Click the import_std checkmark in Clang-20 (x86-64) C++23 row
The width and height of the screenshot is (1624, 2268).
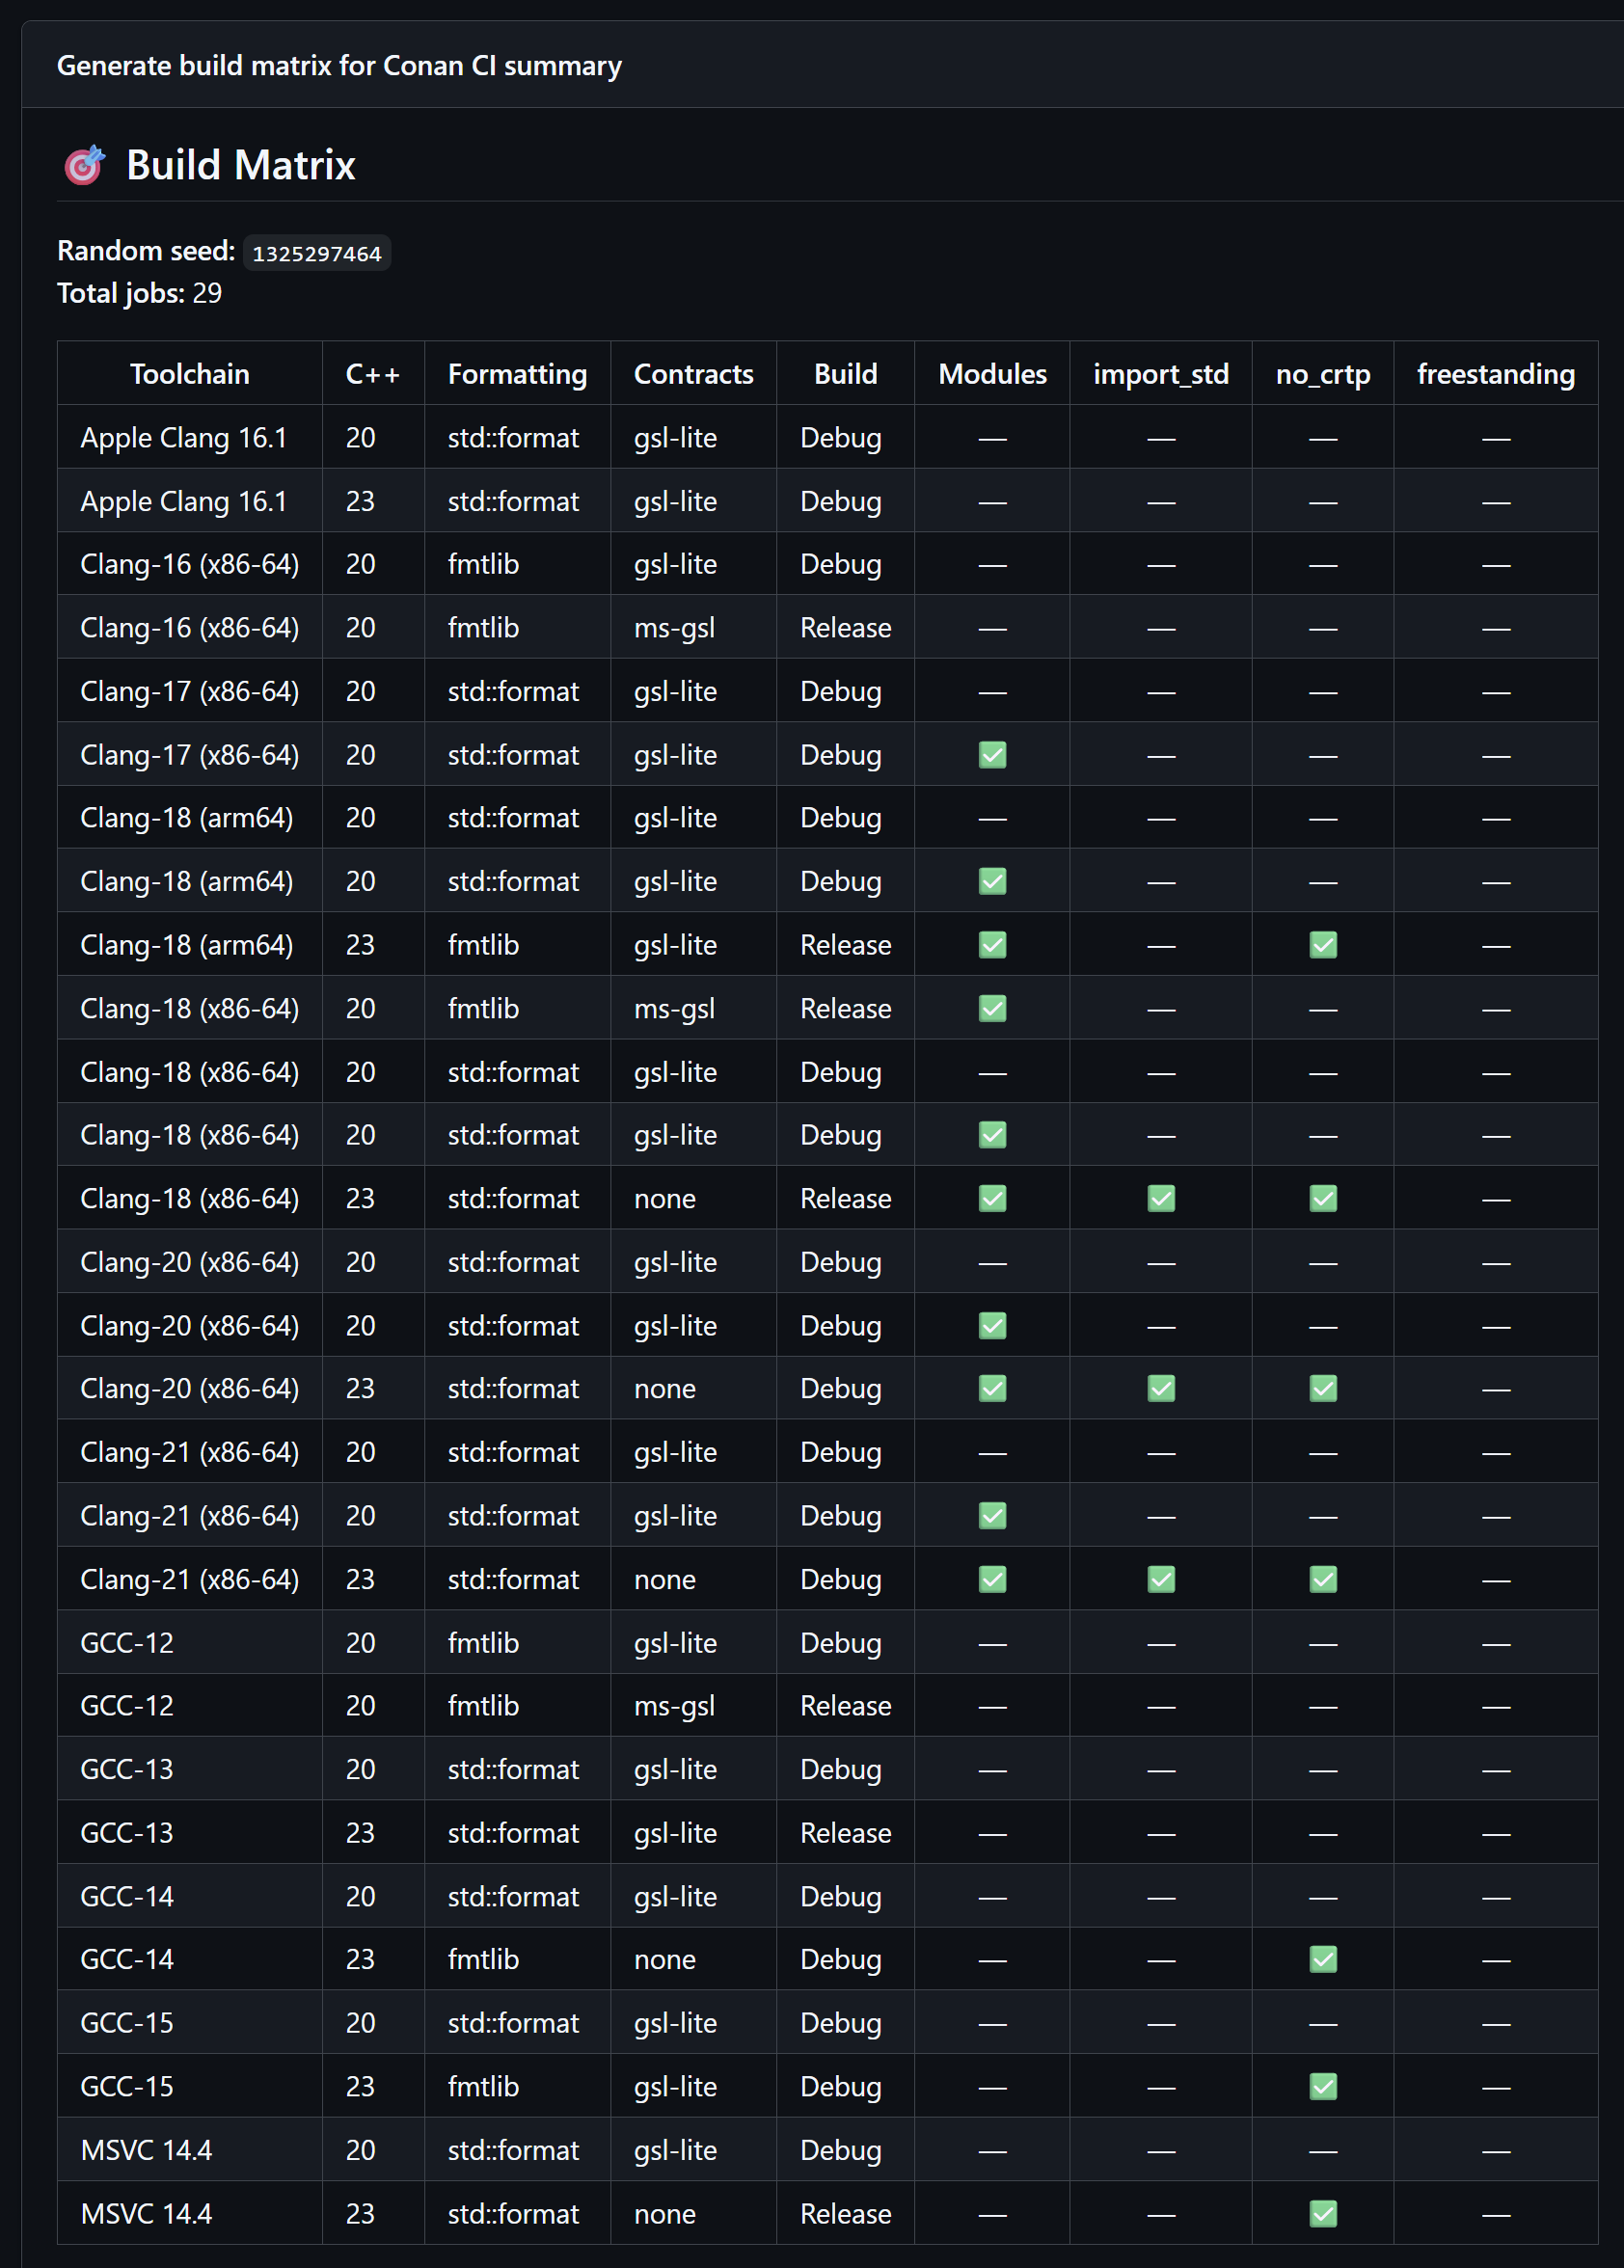1161,1388
